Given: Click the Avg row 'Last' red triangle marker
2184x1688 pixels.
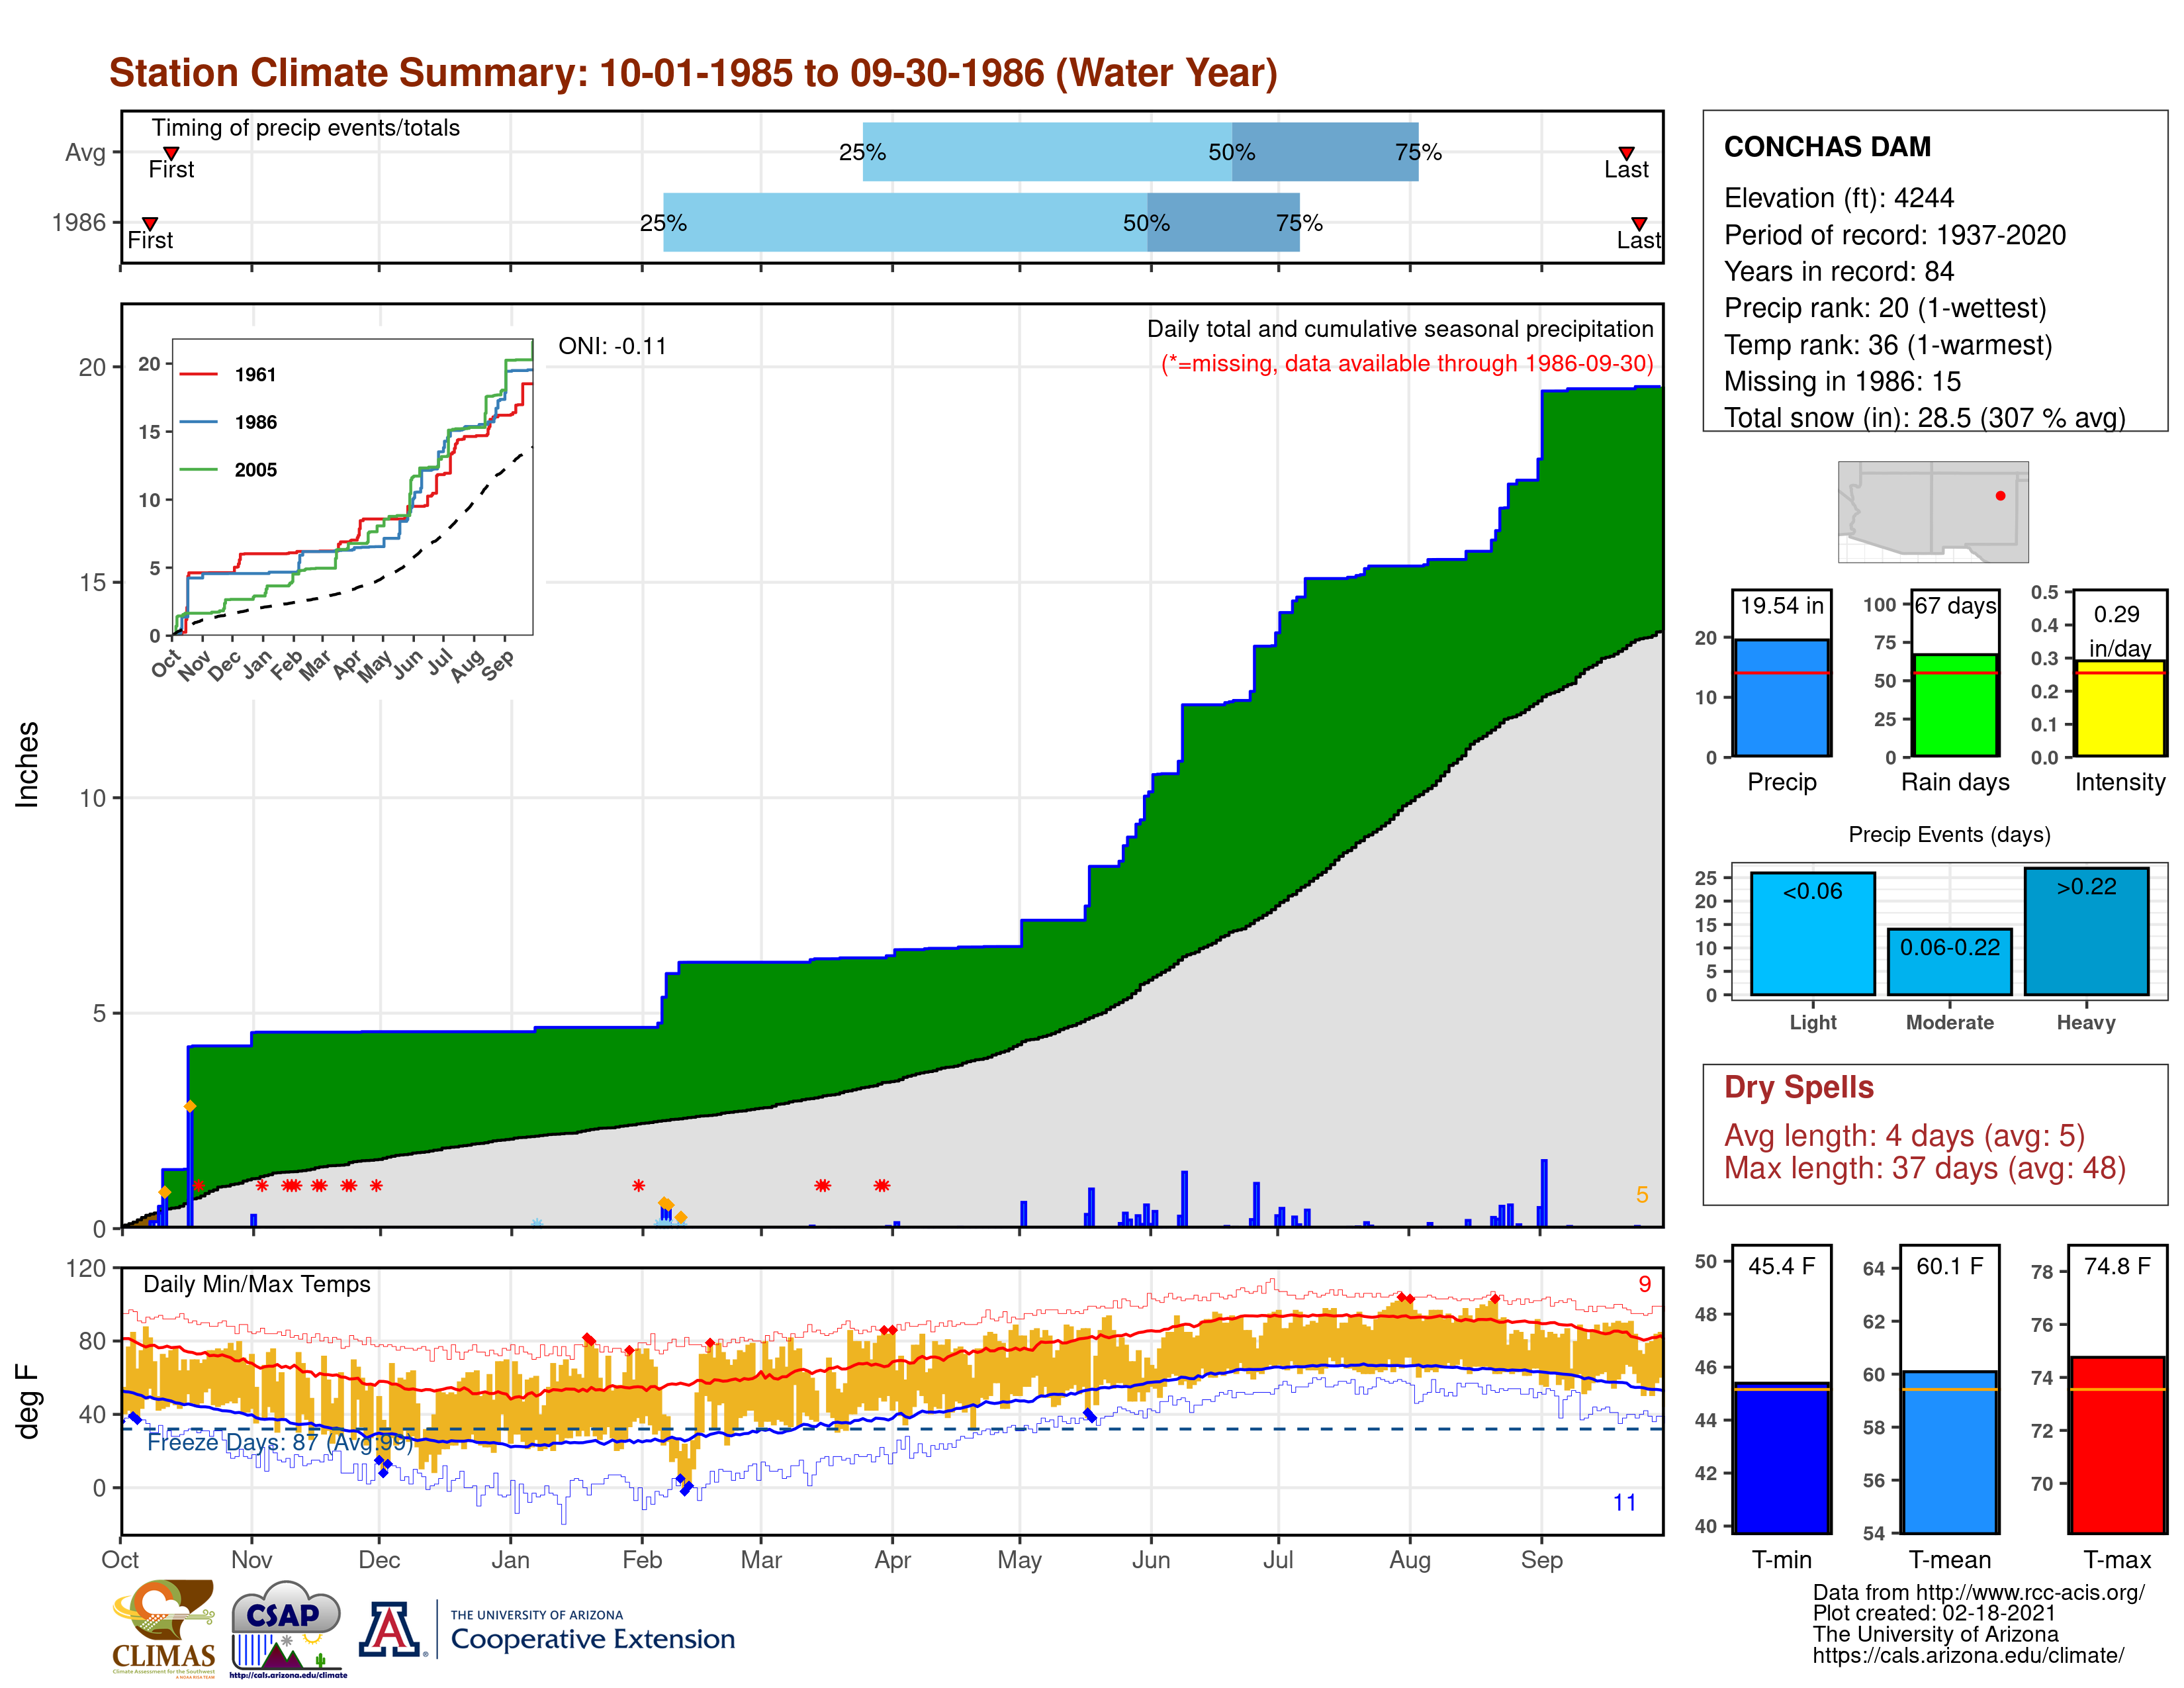Looking at the screenshot, I should [1626, 153].
